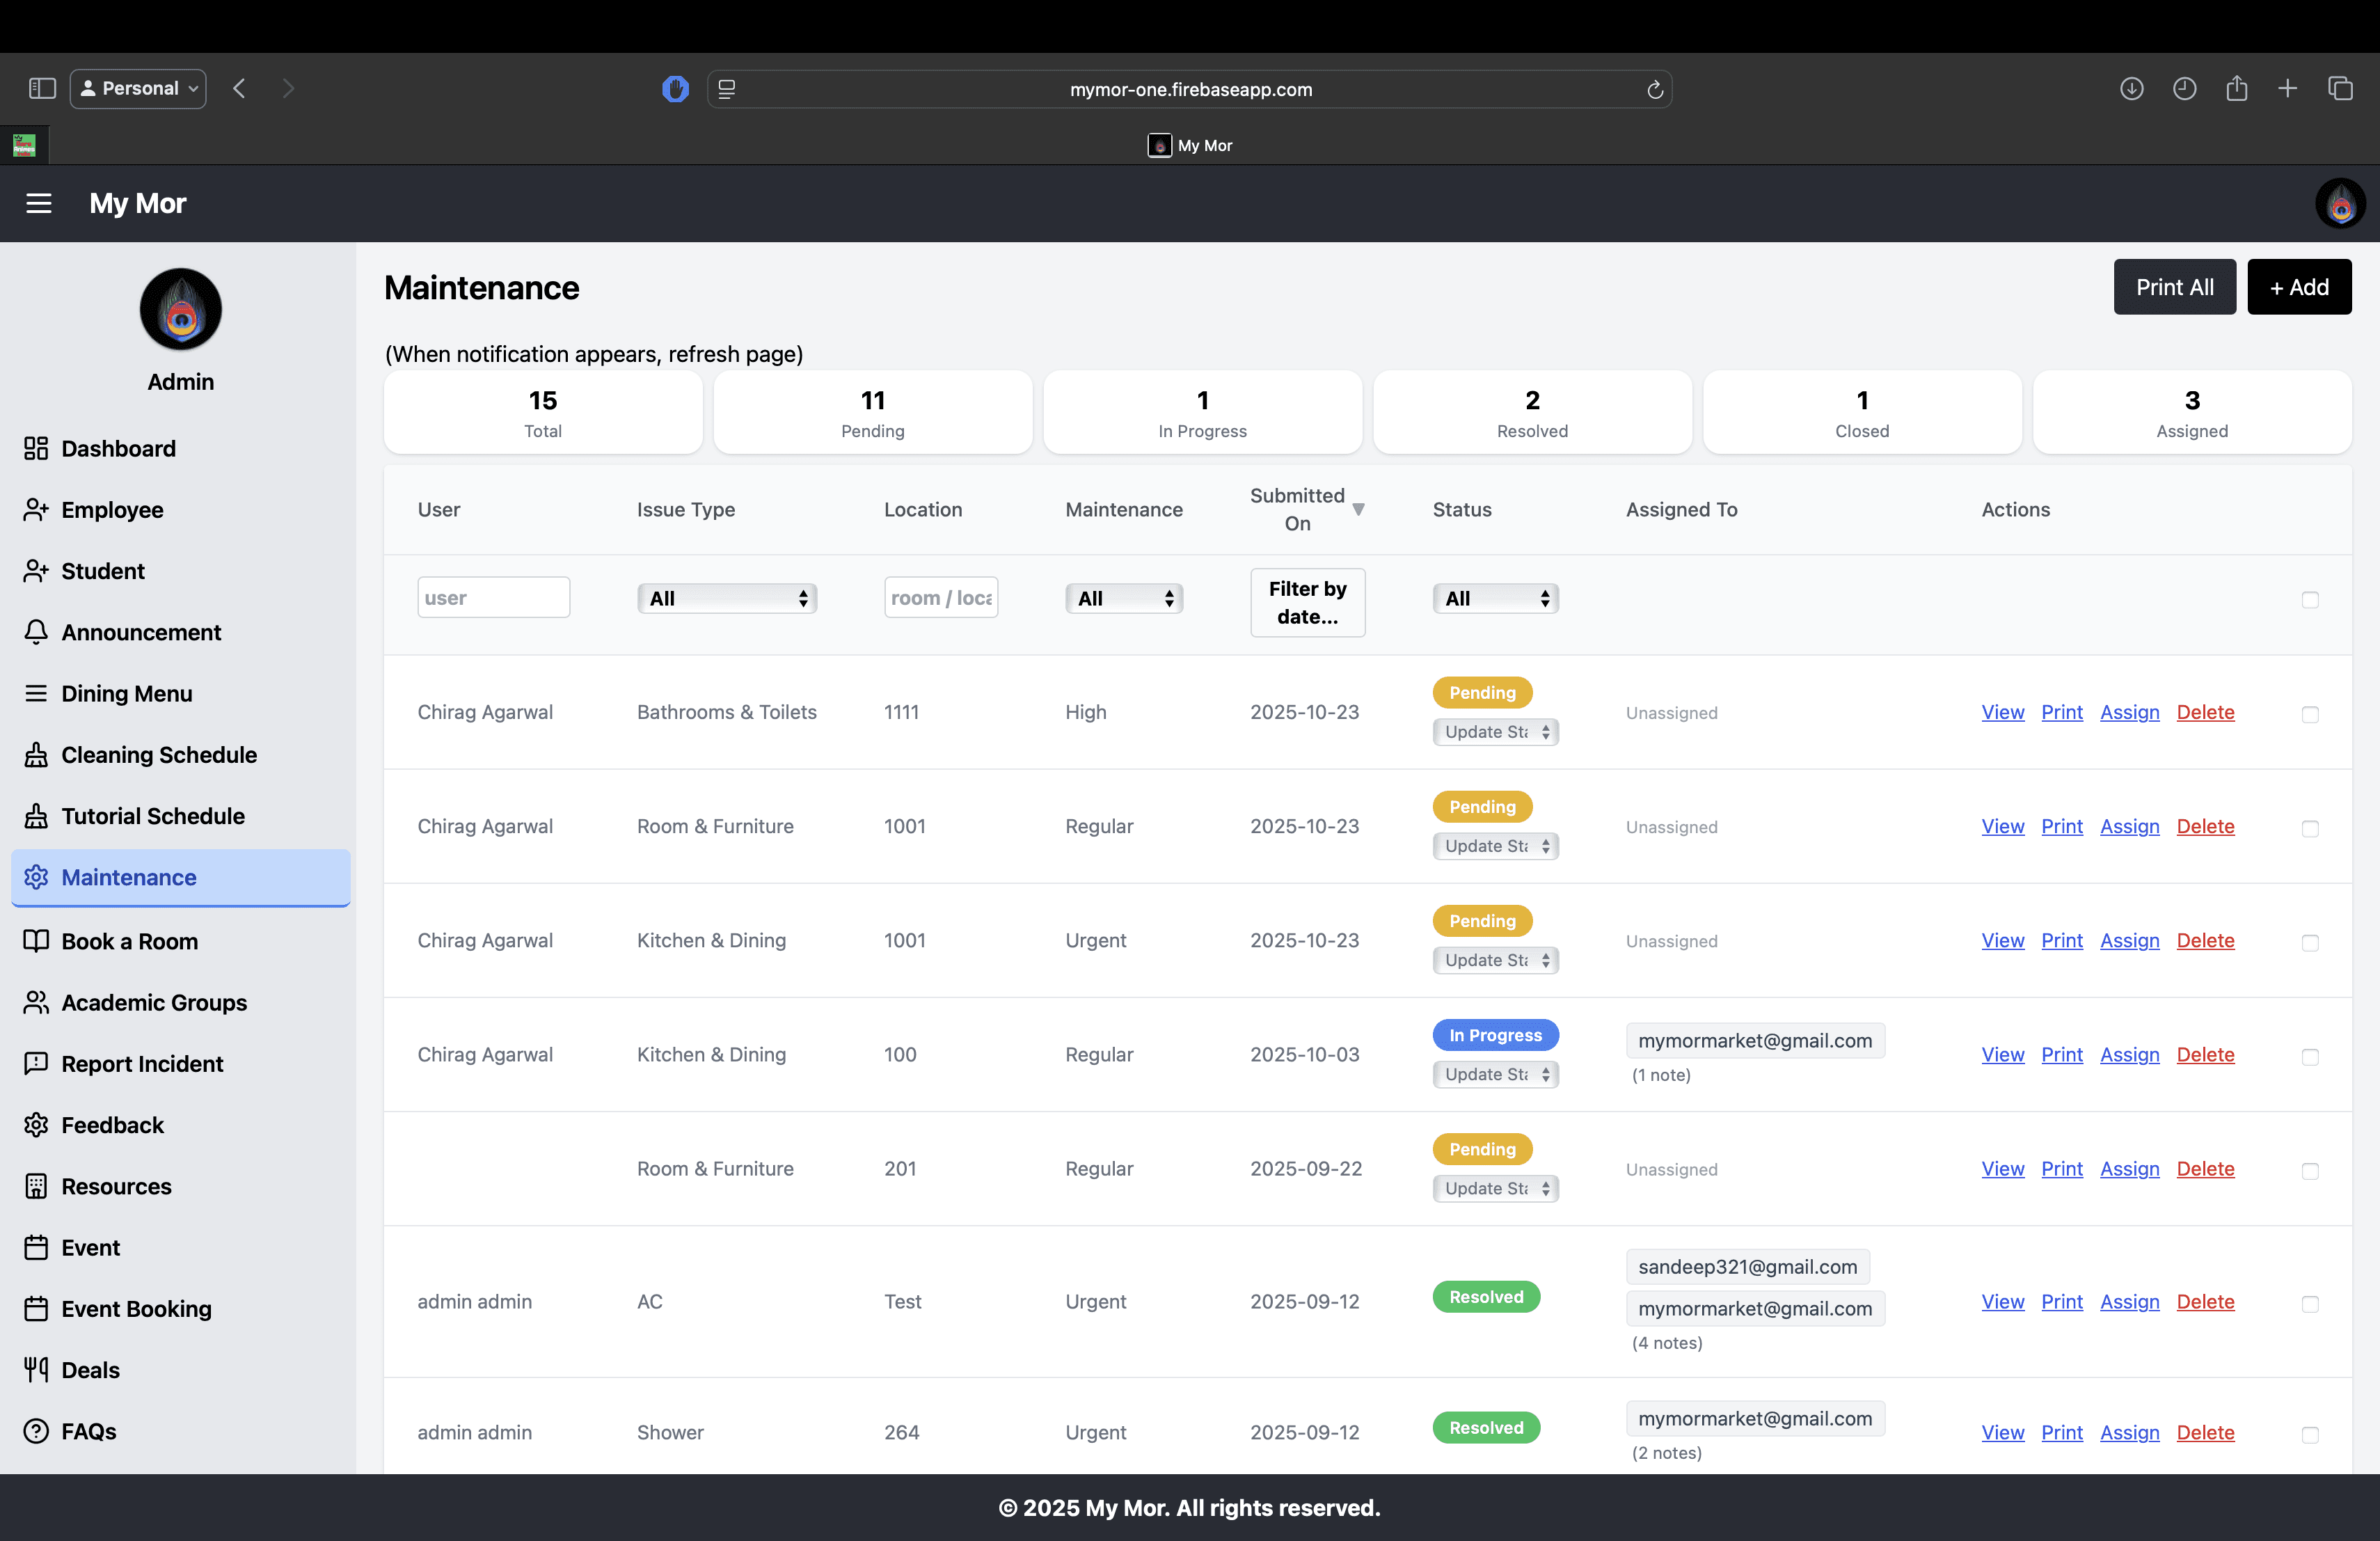The image size is (2380, 1541).
Task: Click the Book a Room book icon
Action: [36, 941]
